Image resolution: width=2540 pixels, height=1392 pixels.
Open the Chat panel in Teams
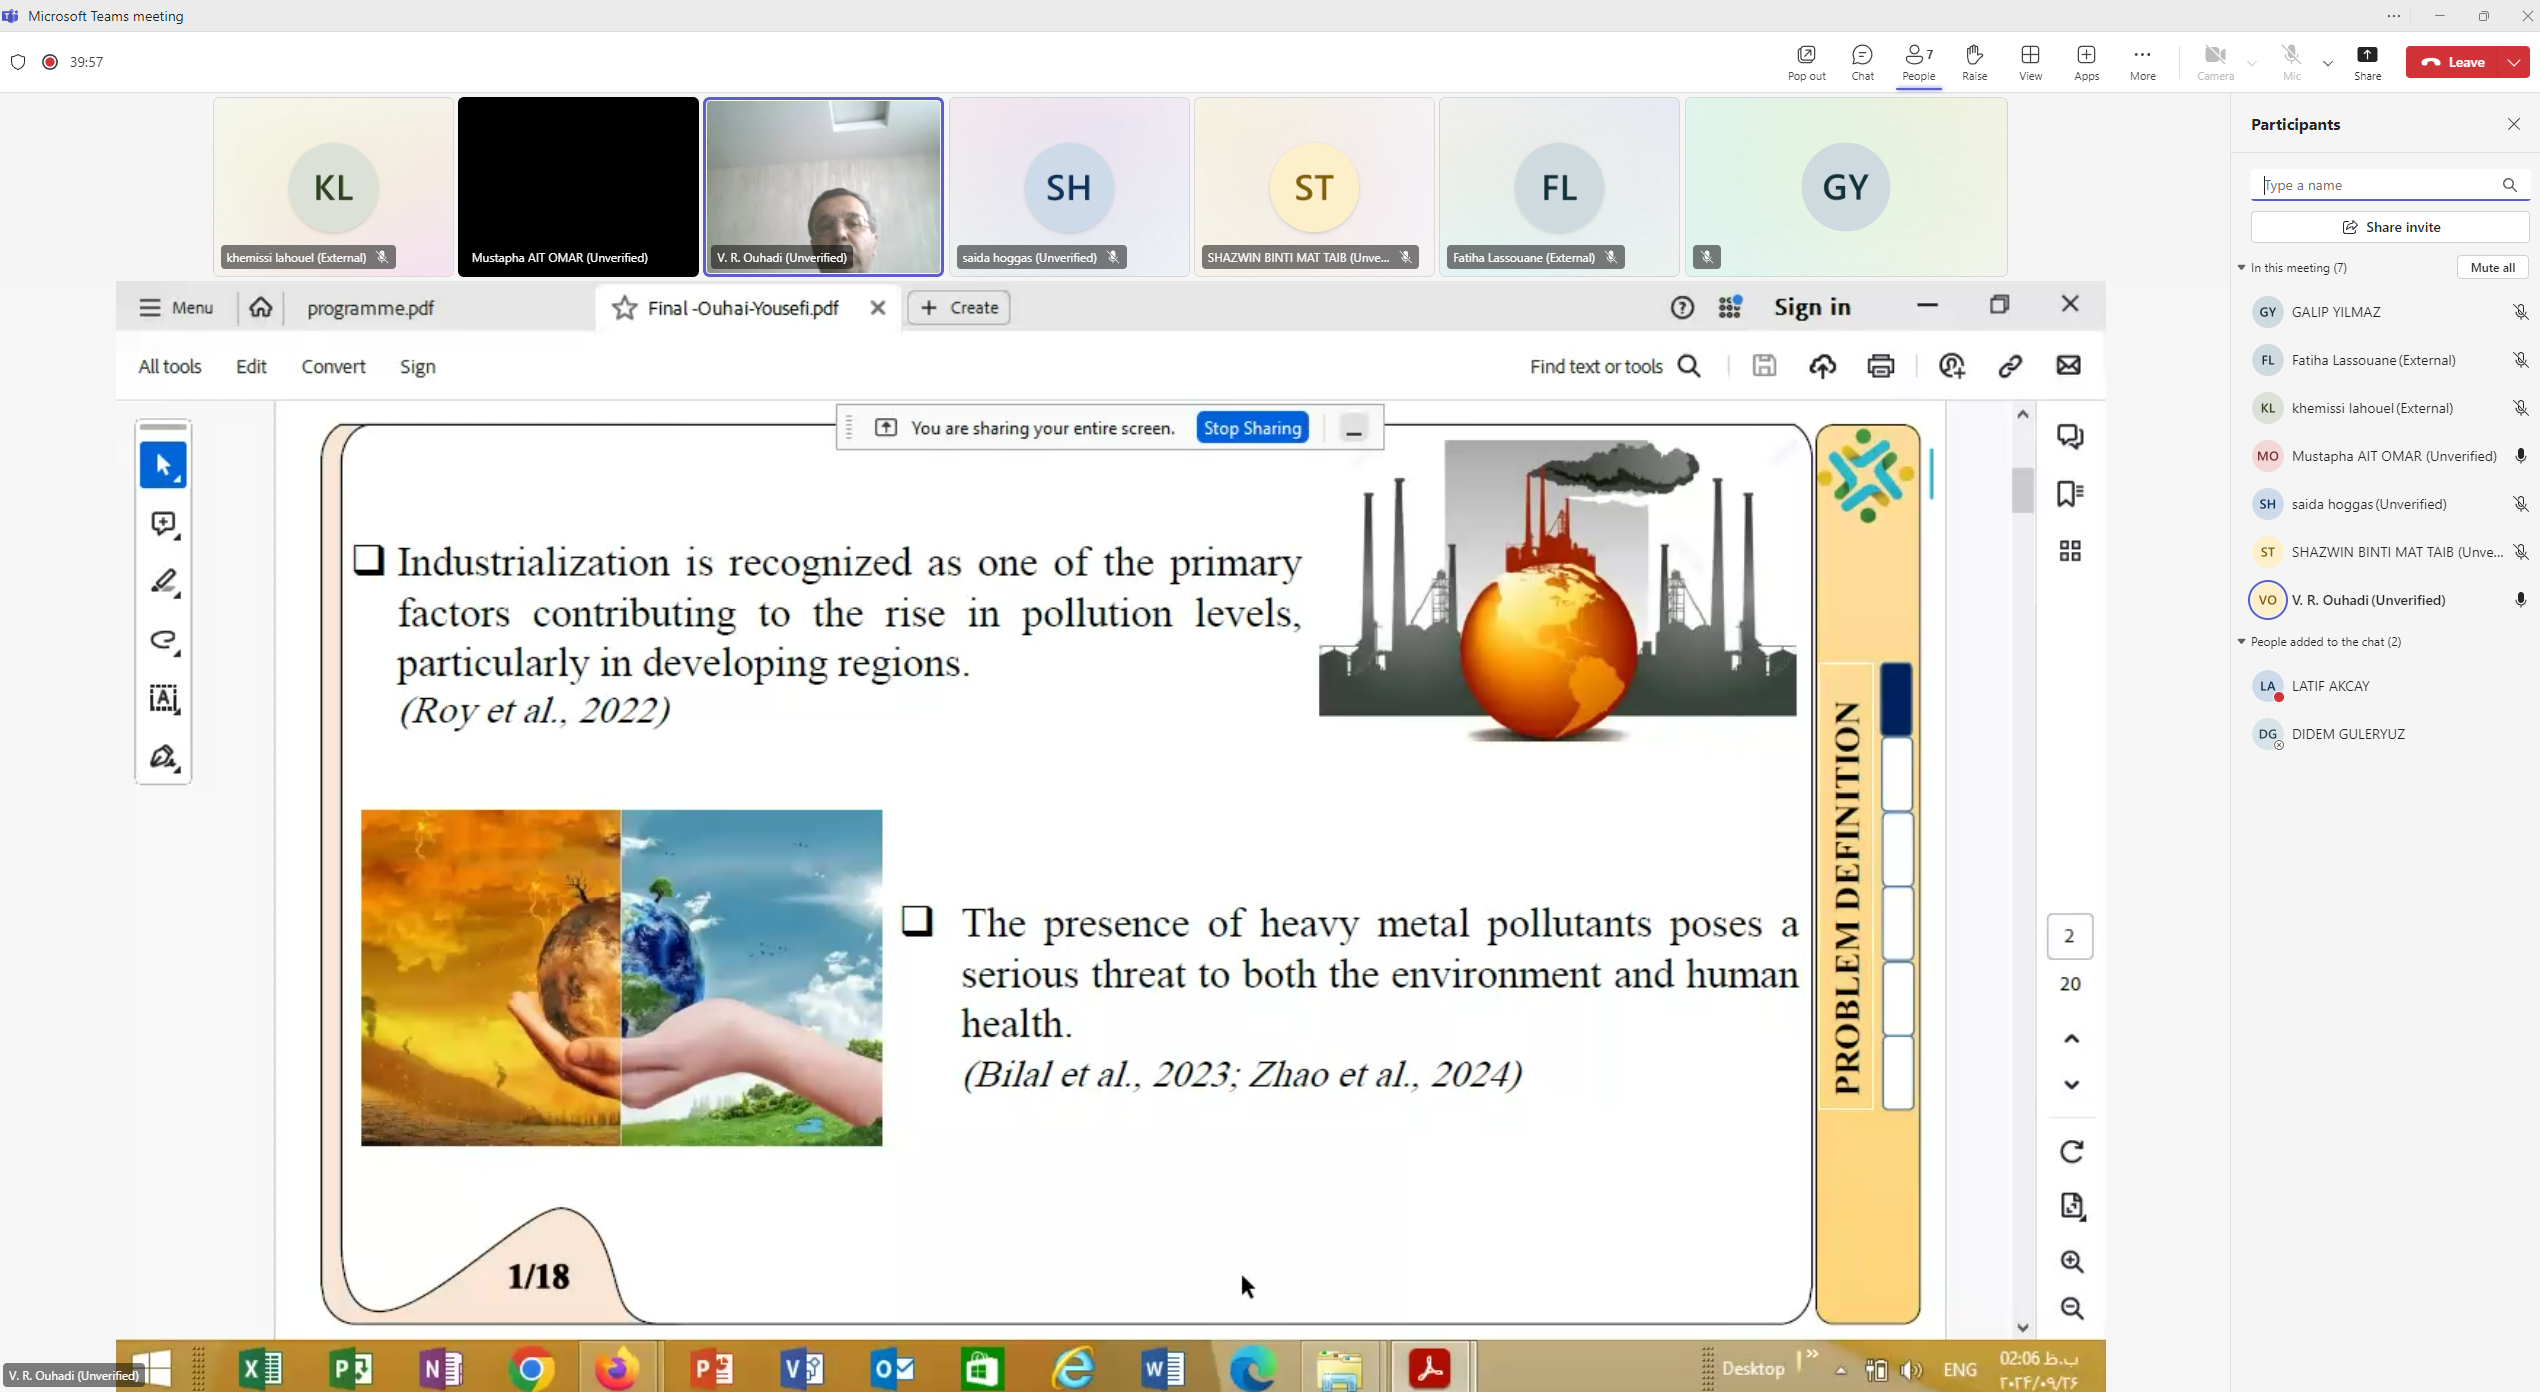tap(1862, 61)
